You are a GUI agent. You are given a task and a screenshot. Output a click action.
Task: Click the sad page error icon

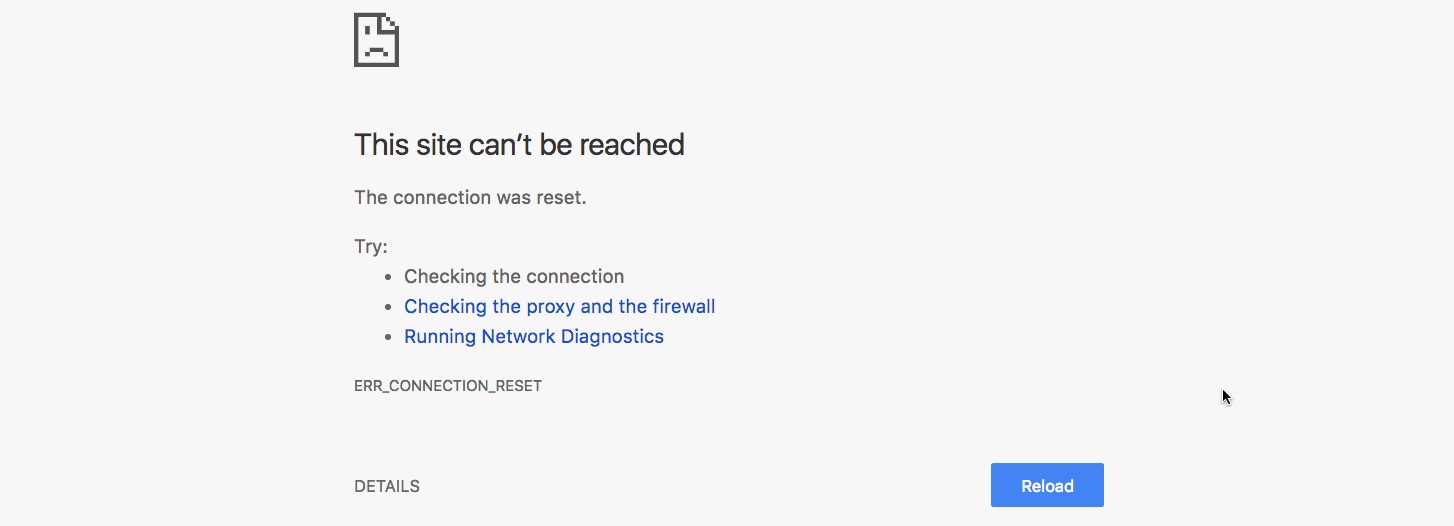[x=376, y=39]
